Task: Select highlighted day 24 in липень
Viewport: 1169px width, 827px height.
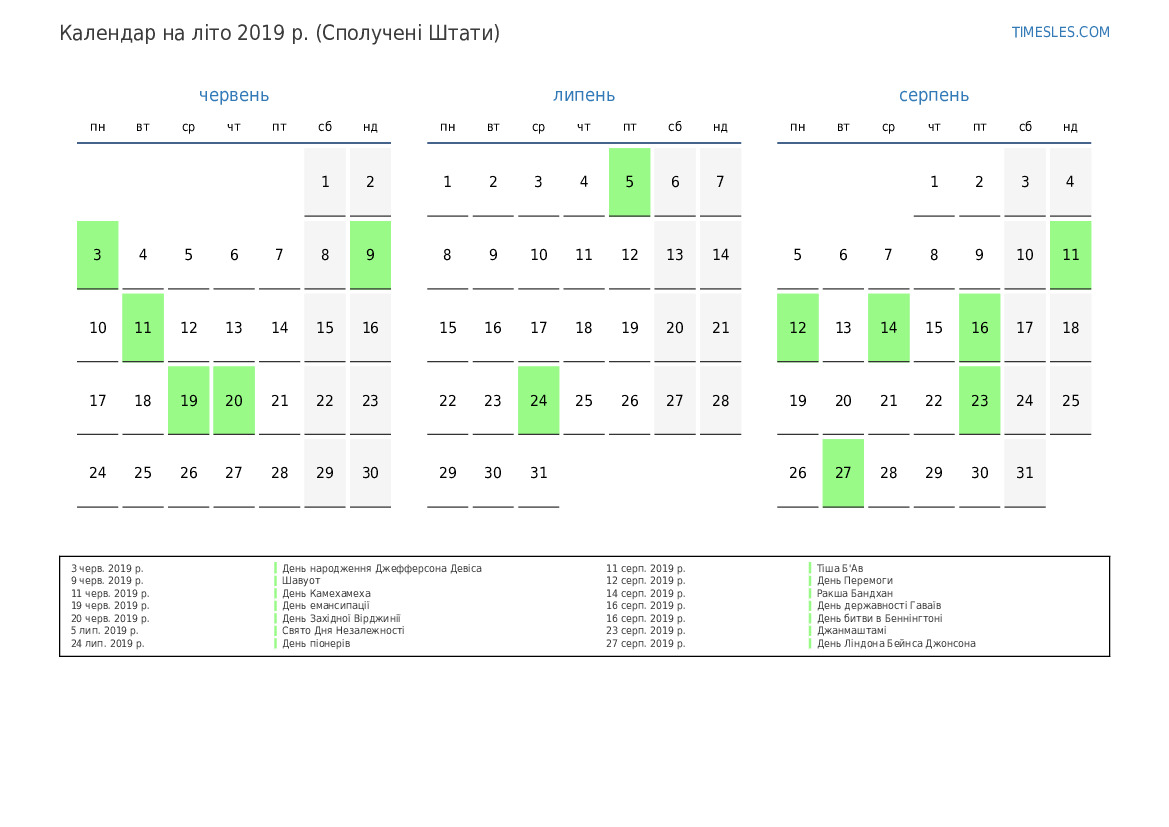Action: 538,400
